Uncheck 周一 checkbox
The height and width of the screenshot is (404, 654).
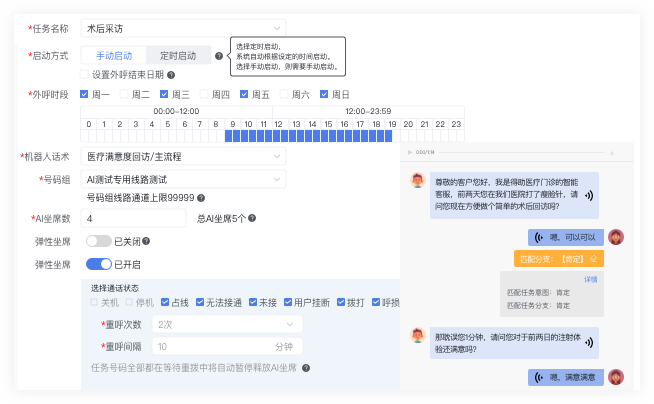[84, 94]
